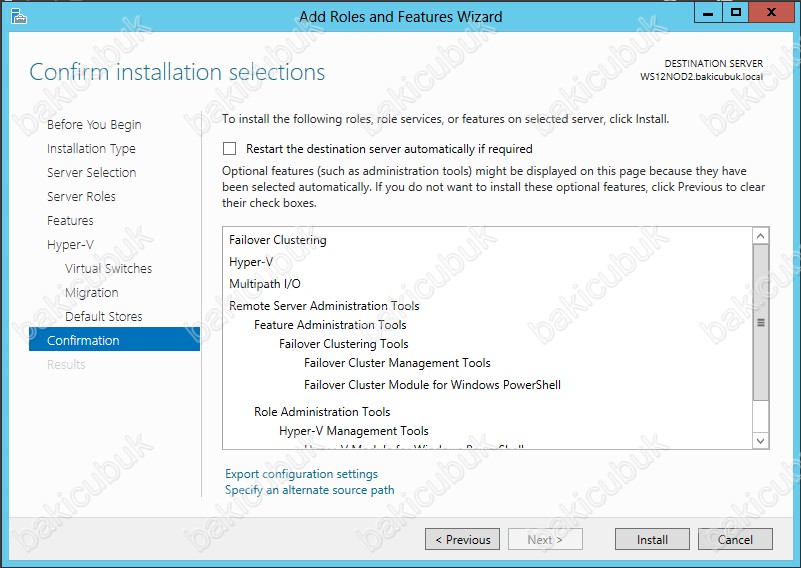
Task: Close the Add Roles and Features Wizard
Action: click(771, 13)
